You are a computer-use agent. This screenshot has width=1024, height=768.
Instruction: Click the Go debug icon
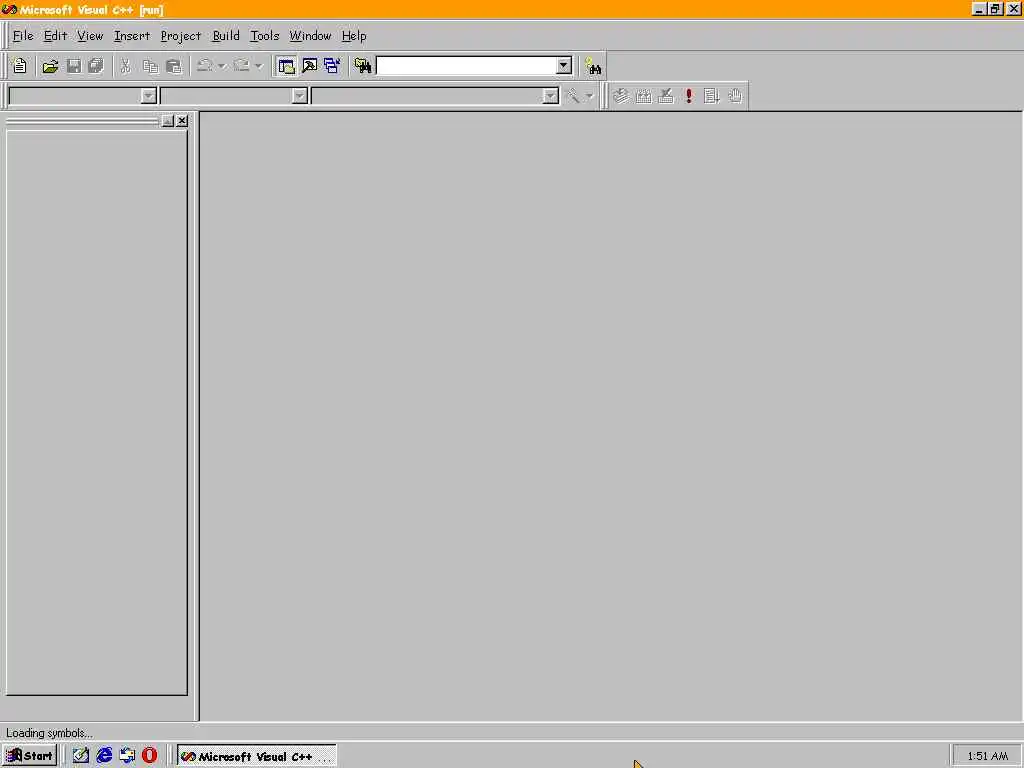[712, 97]
